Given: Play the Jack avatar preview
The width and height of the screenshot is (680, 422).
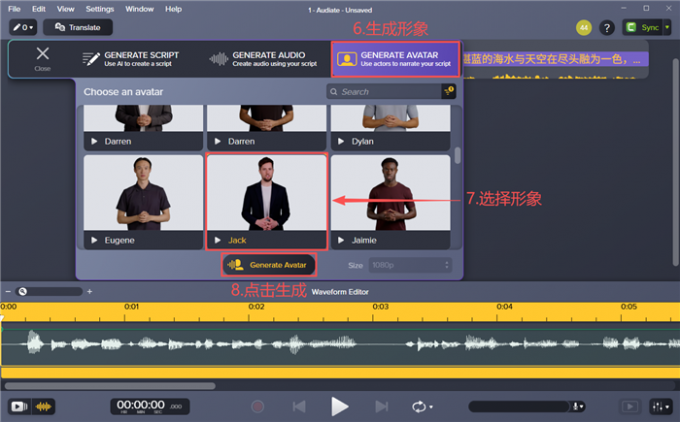Looking at the screenshot, I should pos(218,240).
